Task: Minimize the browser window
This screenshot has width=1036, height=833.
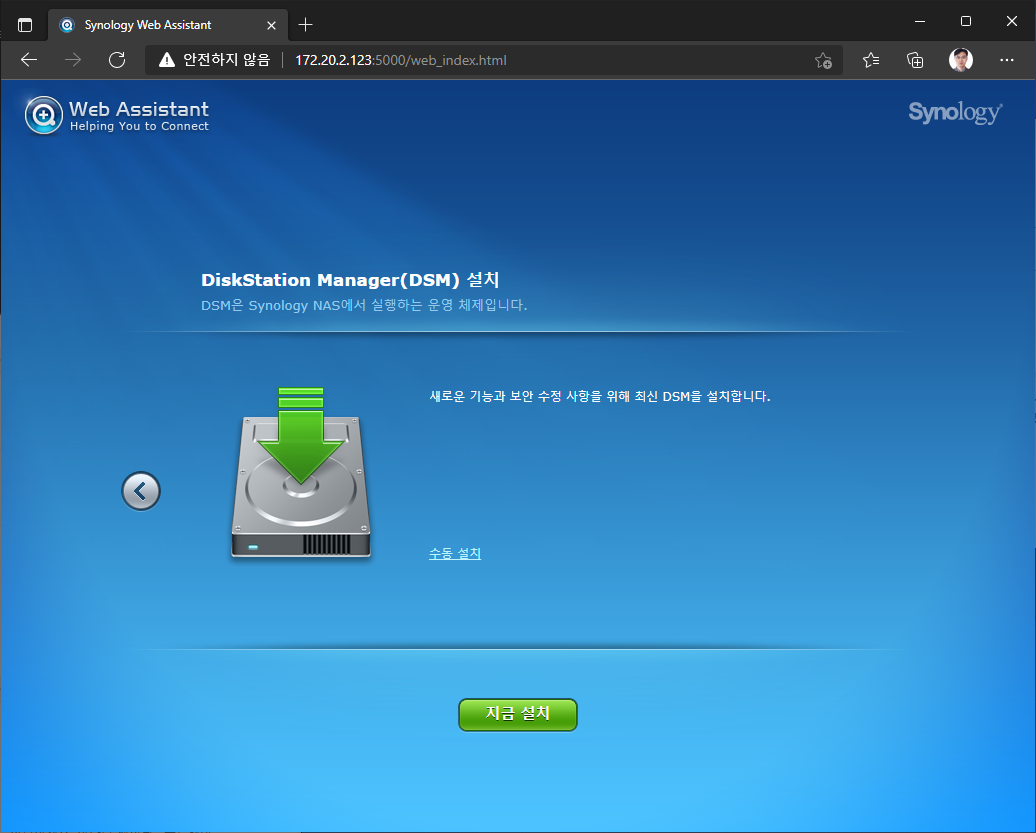Action: click(920, 21)
